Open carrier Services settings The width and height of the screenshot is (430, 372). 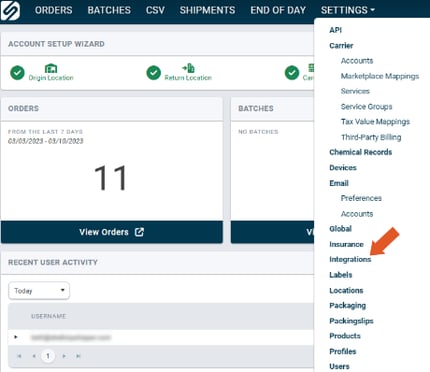[x=355, y=91]
